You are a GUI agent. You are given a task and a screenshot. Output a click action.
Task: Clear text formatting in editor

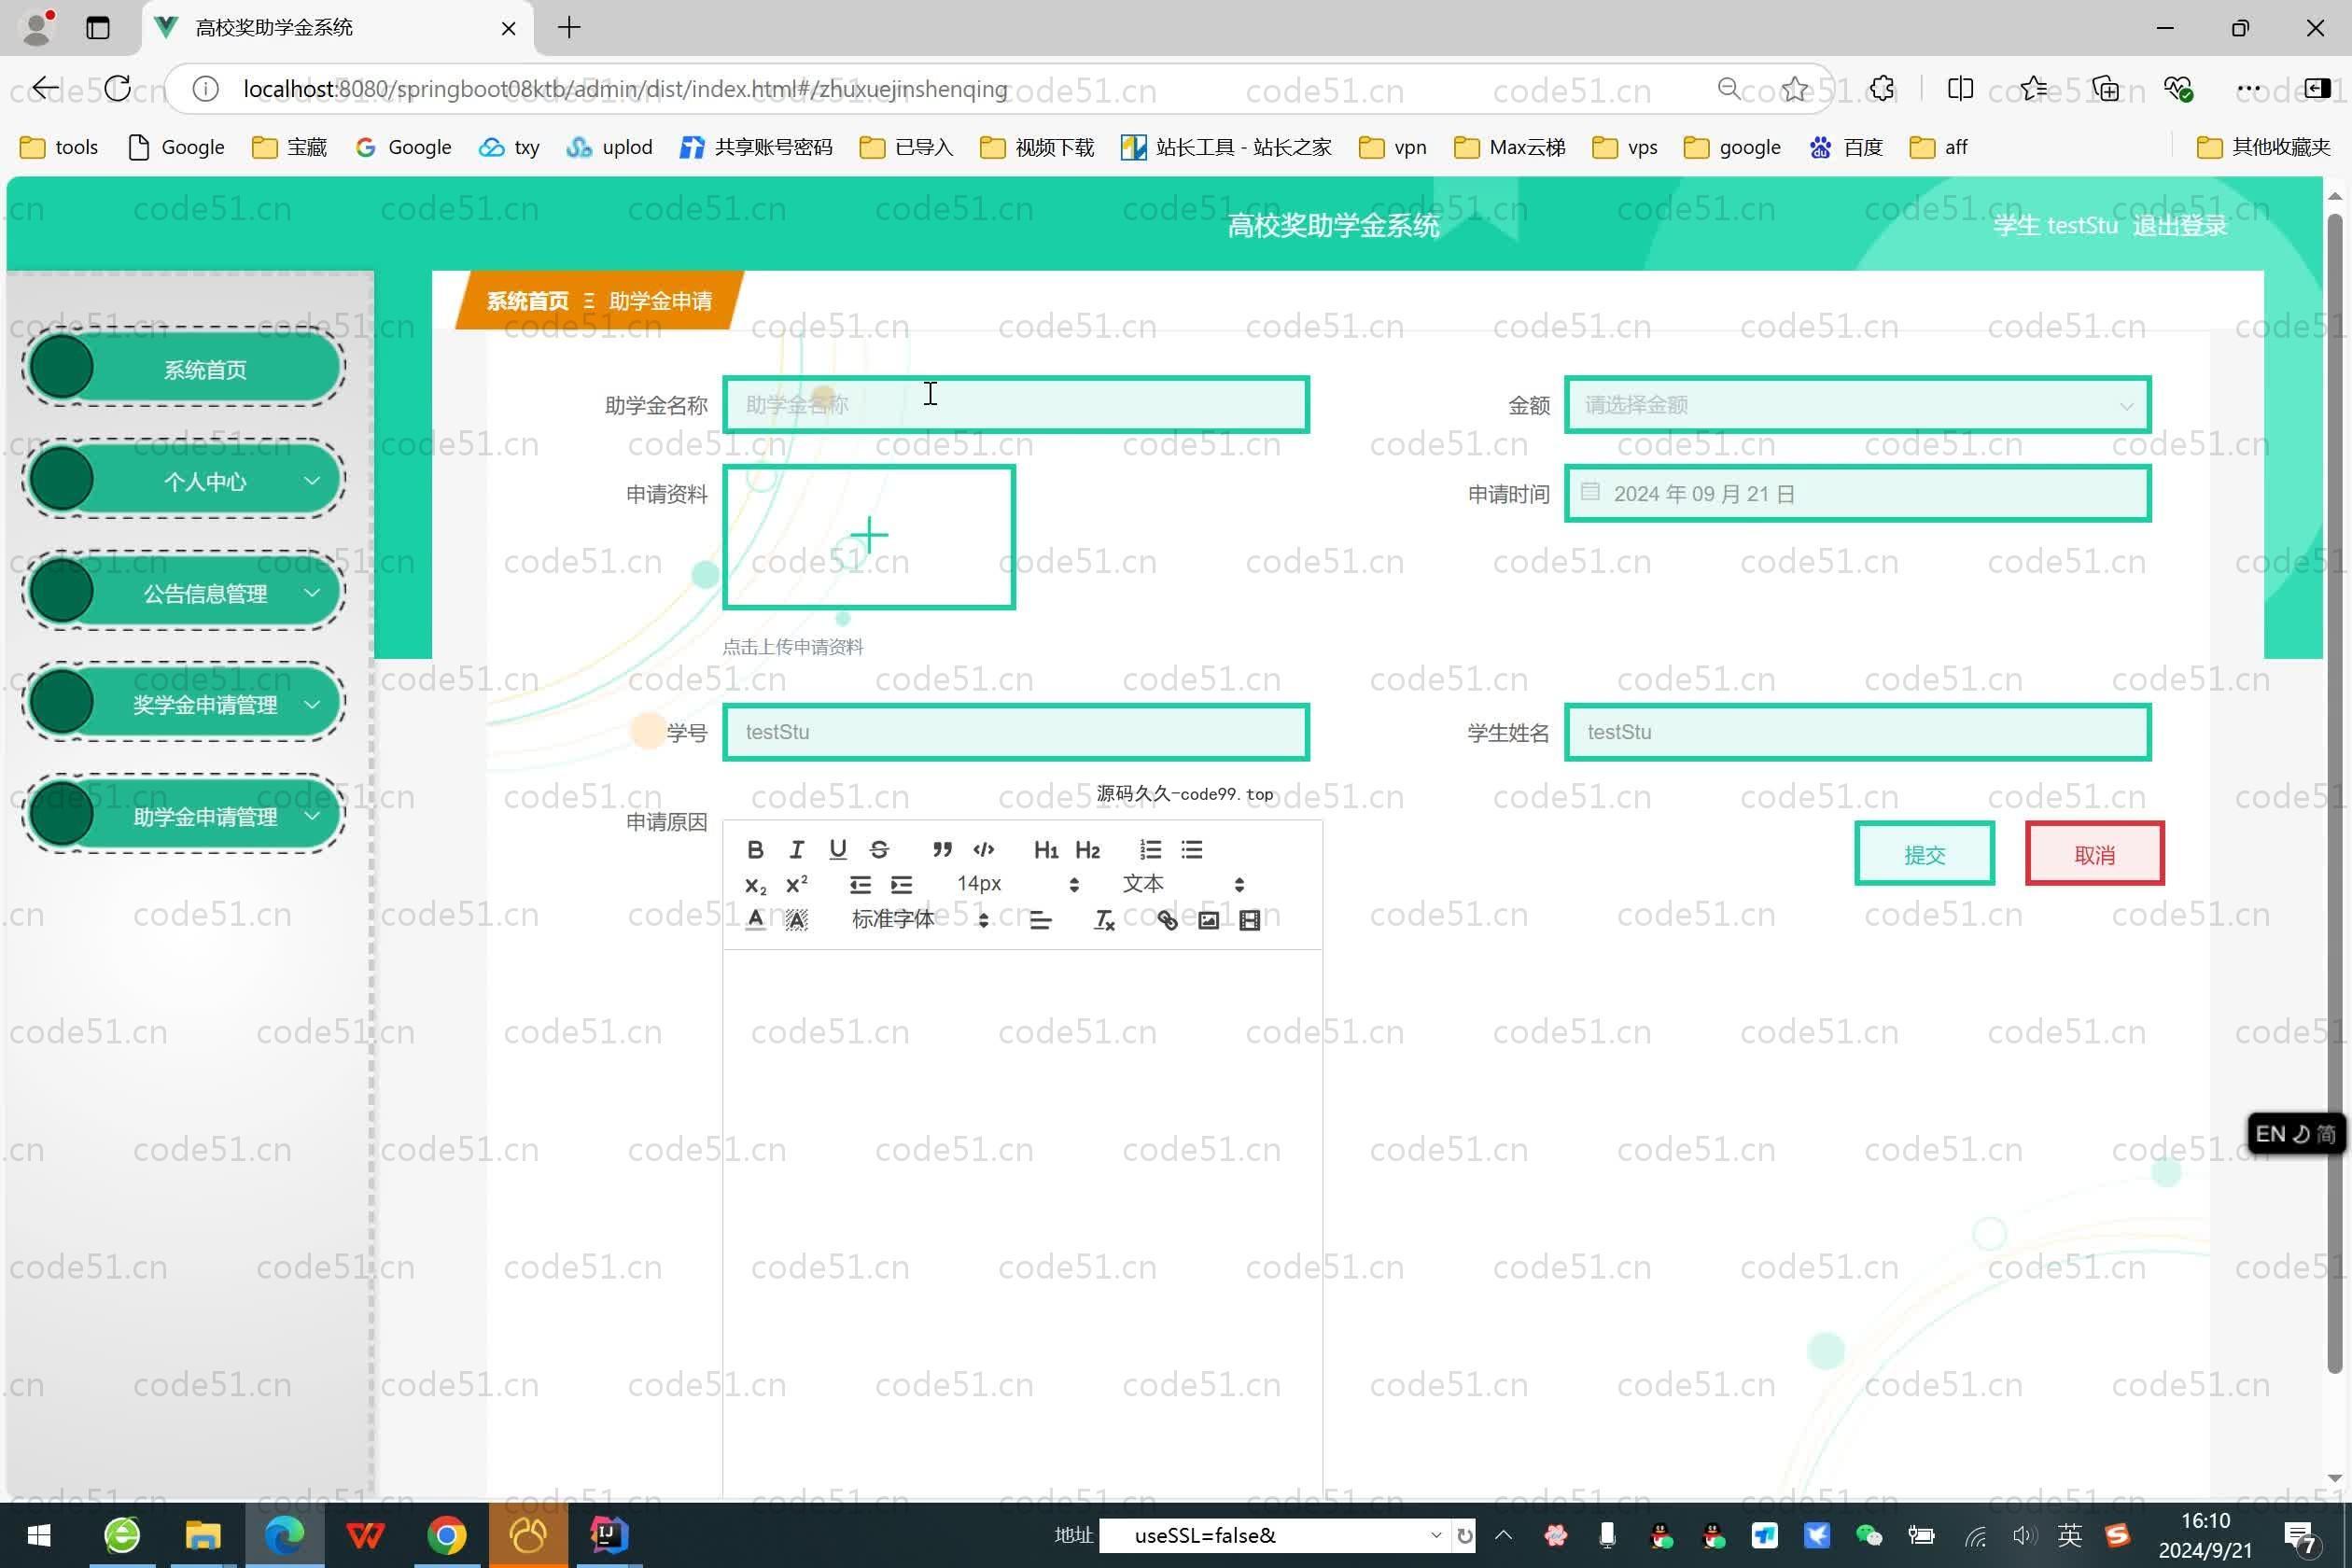[x=1104, y=920]
